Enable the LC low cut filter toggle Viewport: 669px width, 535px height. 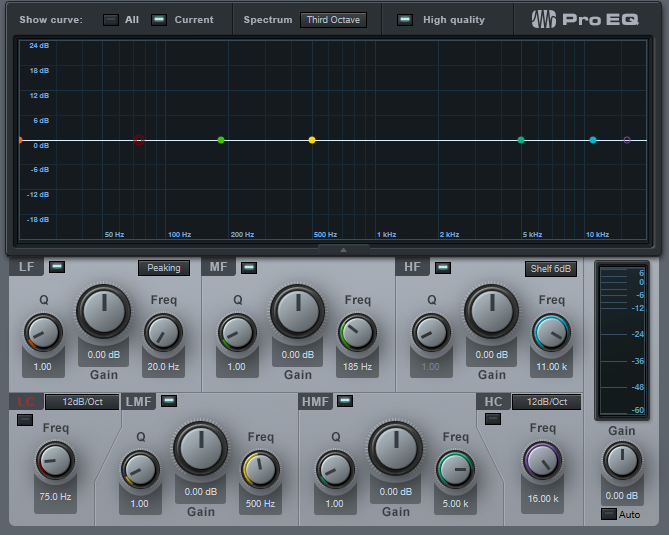pyautogui.click(x=25, y=420)
